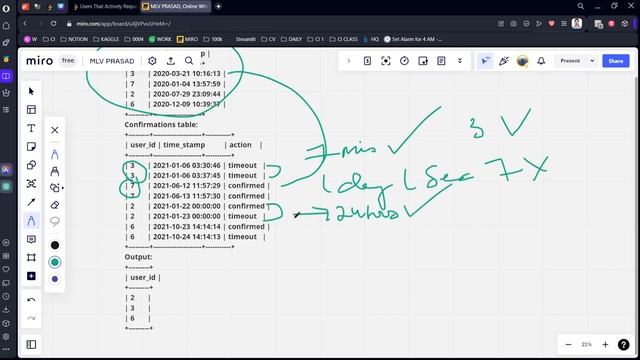This screenshot has height=360, width=640.
Task: Select the mind map/diagram tool
Action: pos(31,184)
